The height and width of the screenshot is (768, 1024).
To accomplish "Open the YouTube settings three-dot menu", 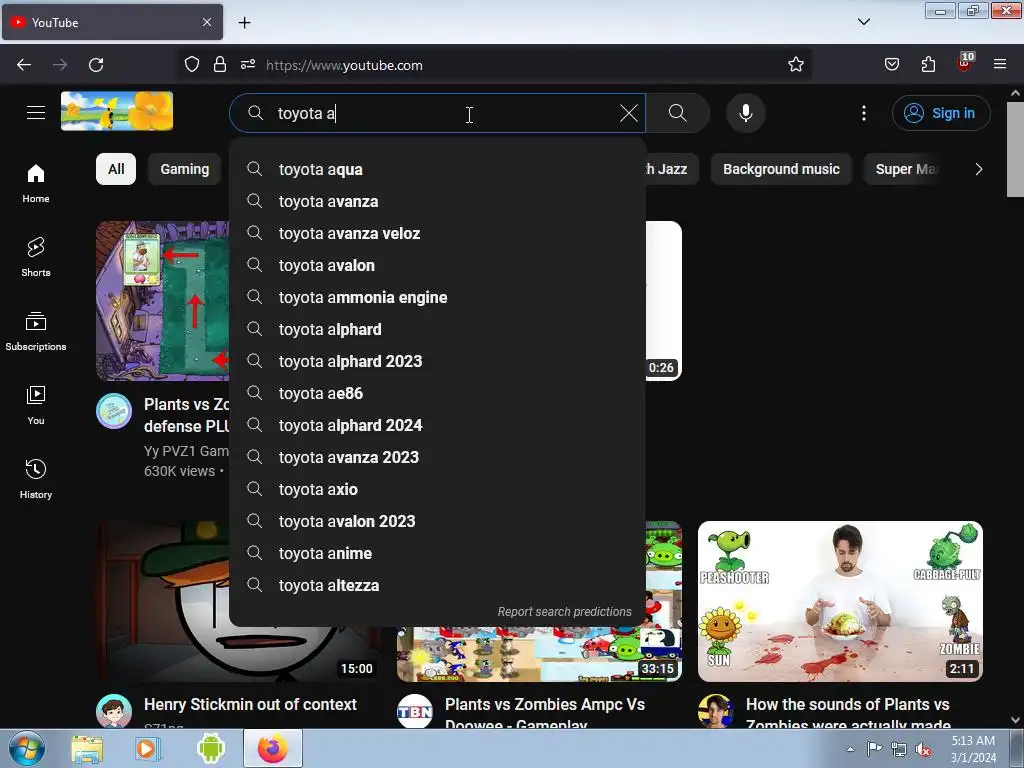I will click(x=863, y=113).
